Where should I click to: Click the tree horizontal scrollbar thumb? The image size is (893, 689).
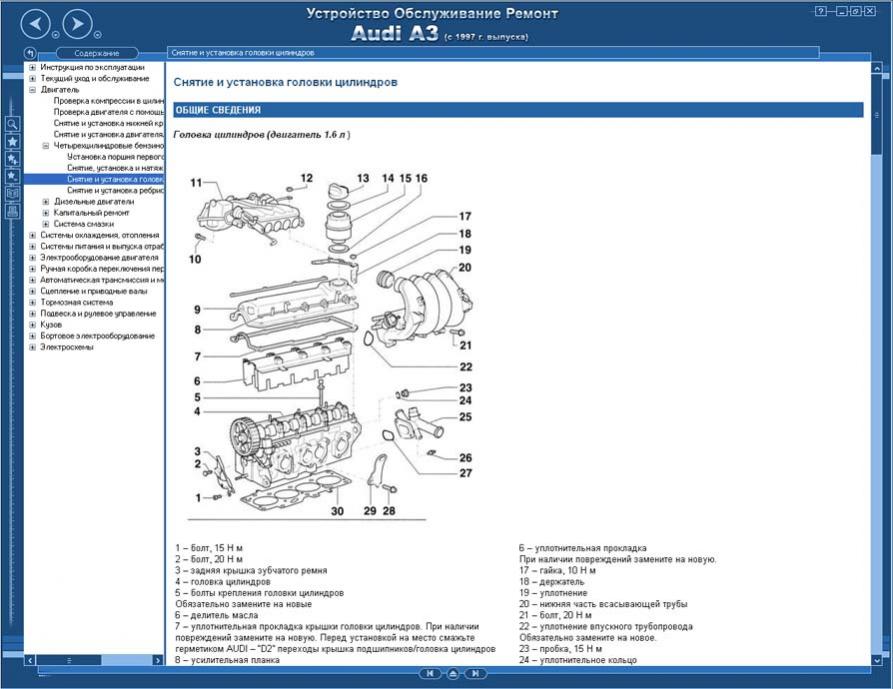tap(68, 661)
